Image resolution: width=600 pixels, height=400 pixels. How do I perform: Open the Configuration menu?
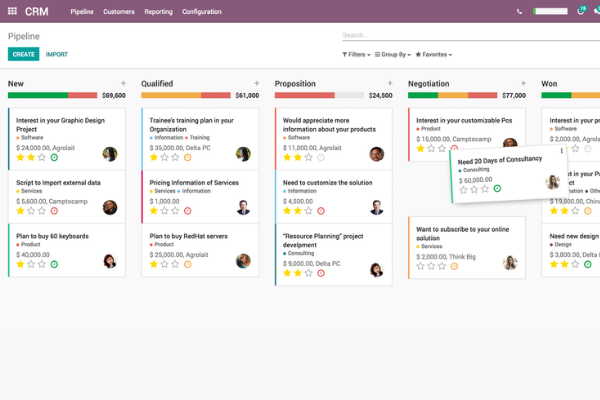click(x=202, y=11)
